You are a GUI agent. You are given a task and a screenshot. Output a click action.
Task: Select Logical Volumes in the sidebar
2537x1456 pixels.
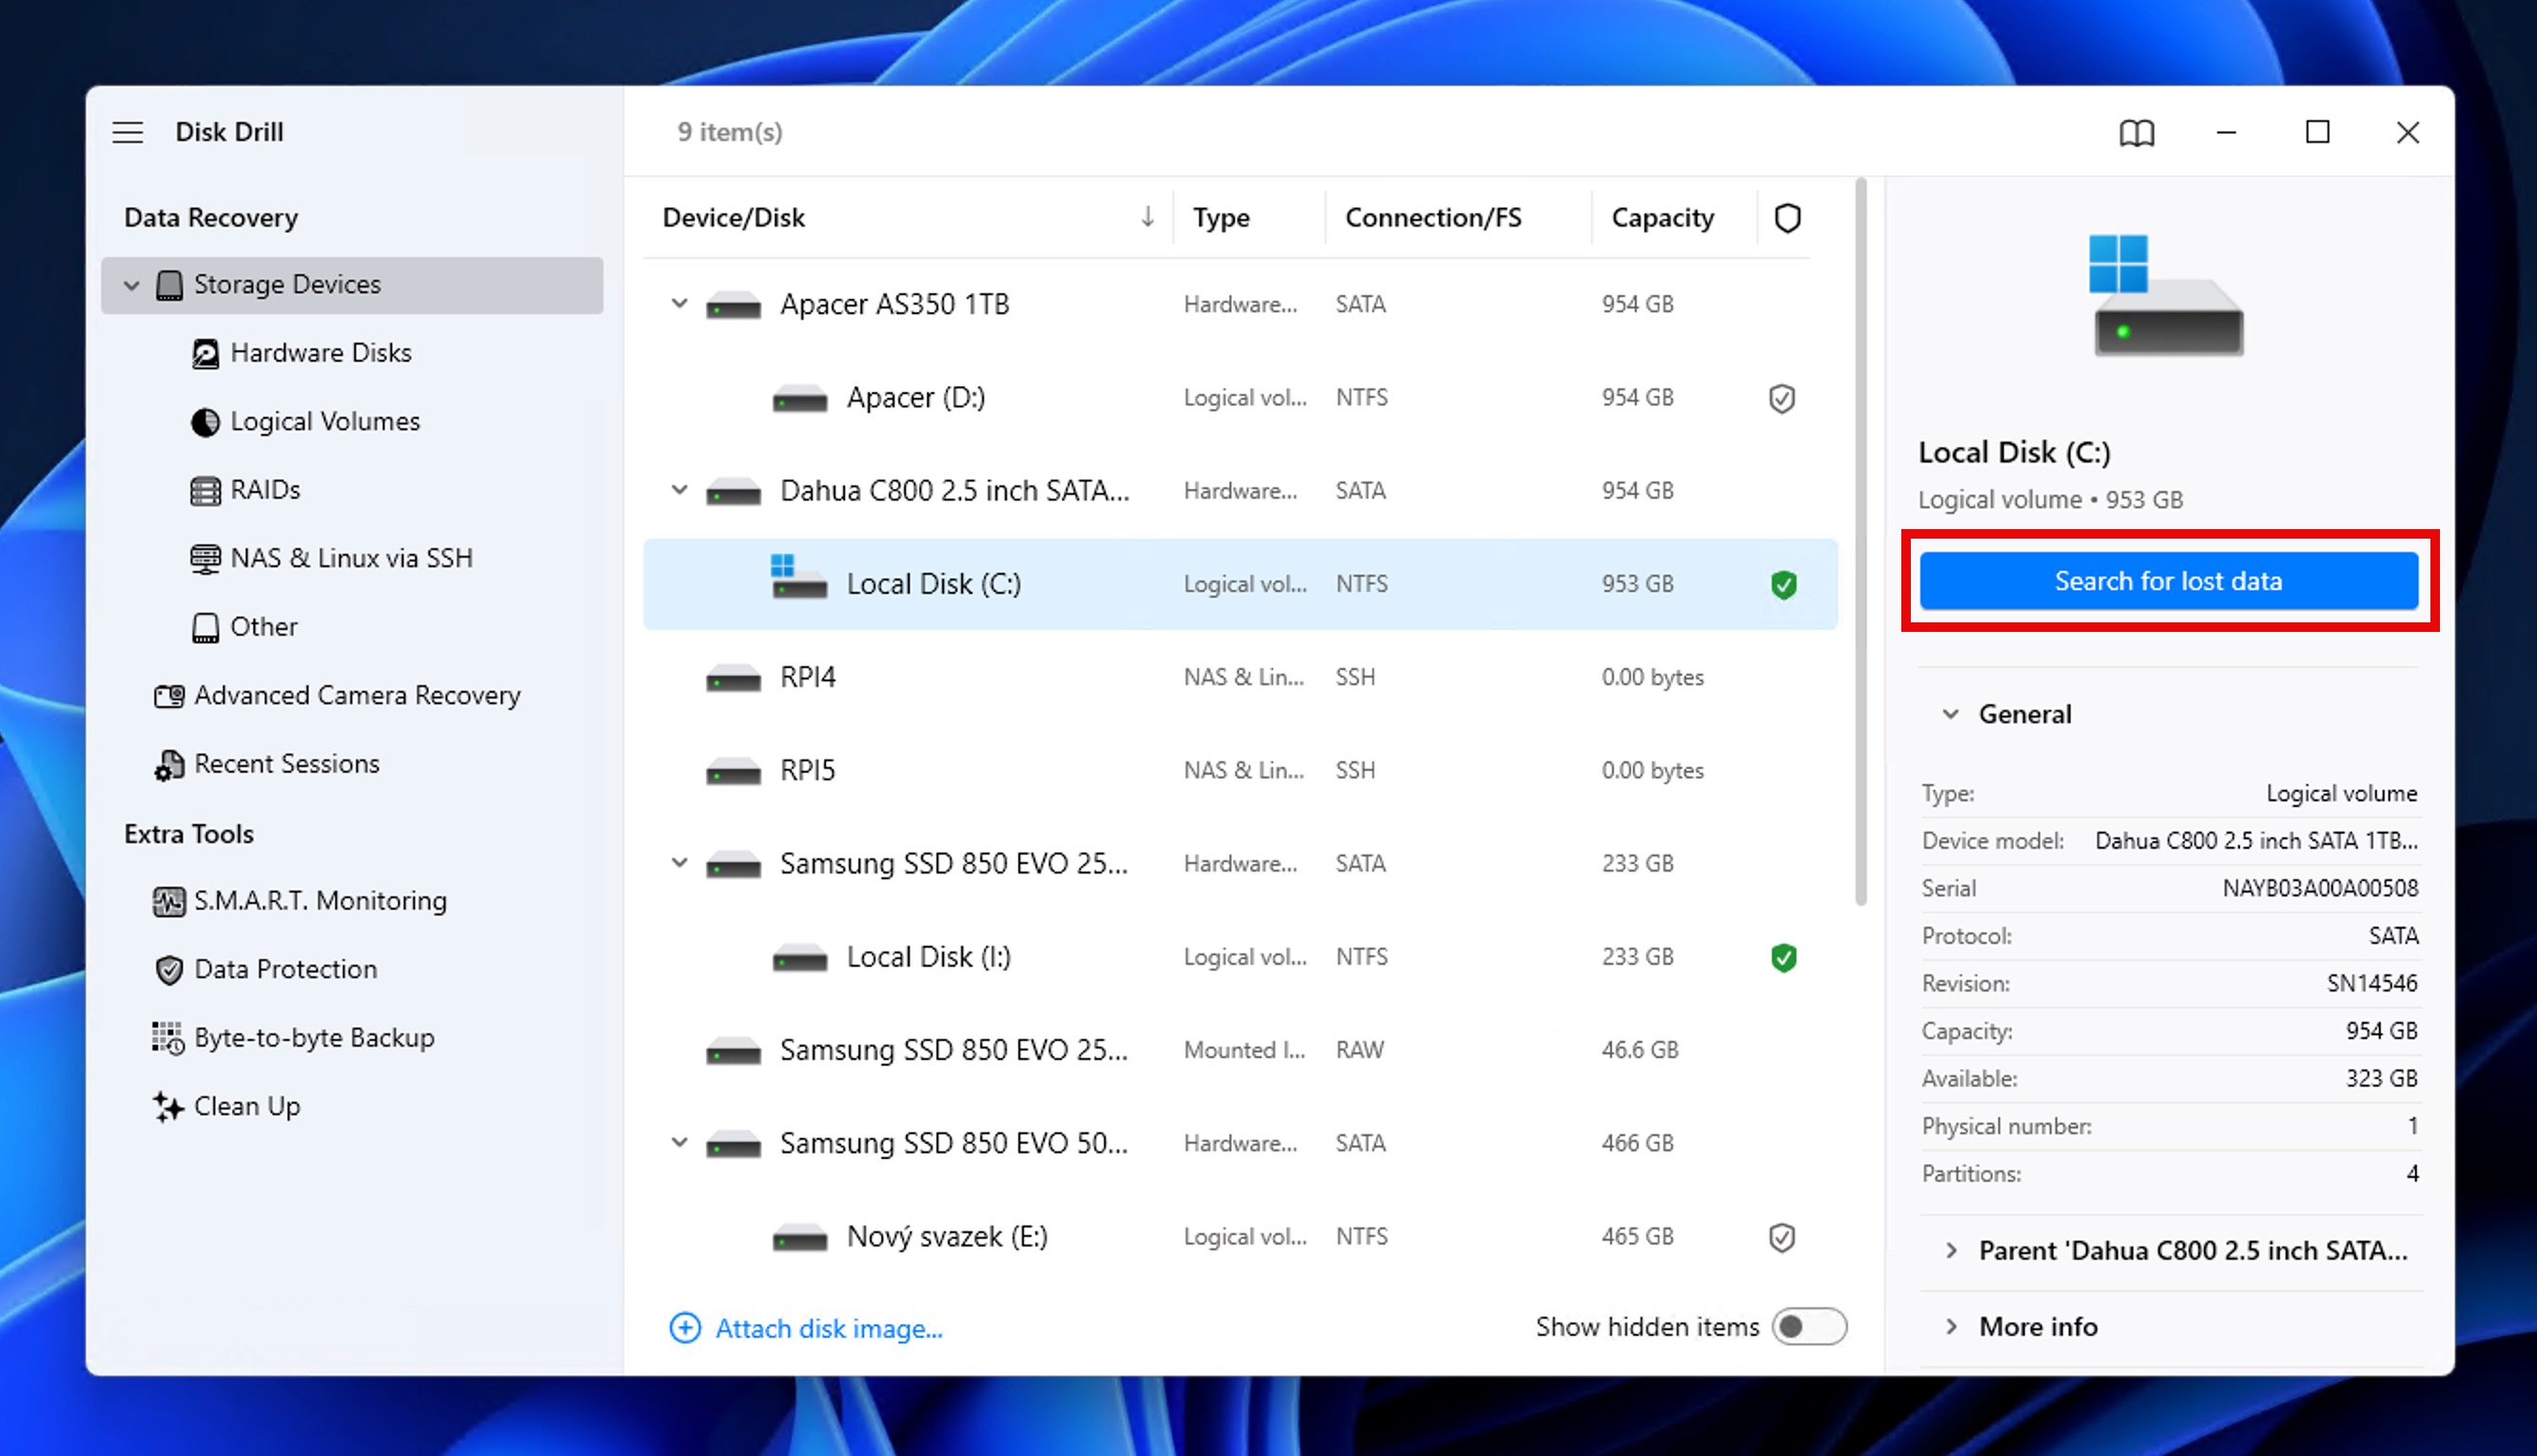click(325, 421)
